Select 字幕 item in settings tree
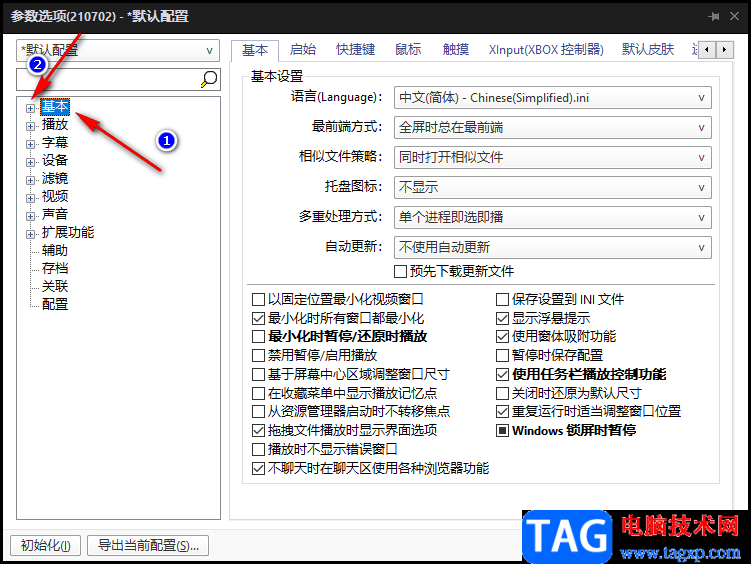 [55, 143]
